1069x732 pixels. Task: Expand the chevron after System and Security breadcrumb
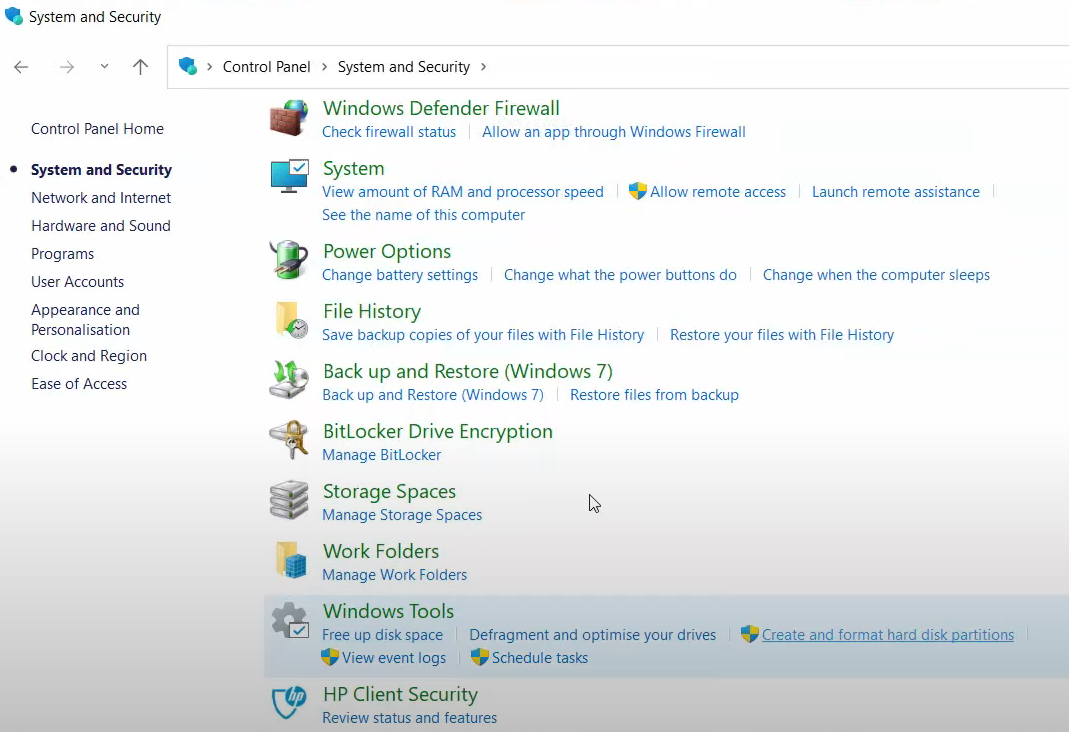coord(484,67)
